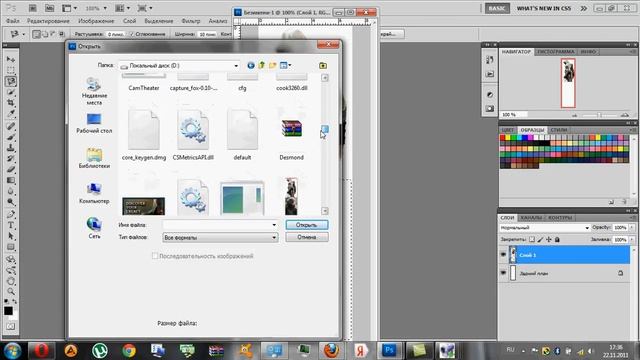Select the Crop tool
Screen dimensions: 640x360
pos(11,103)
